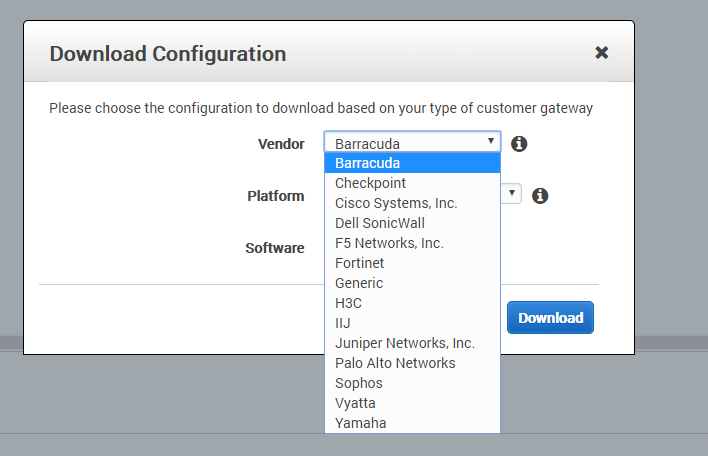Choose Yamaha from the dropdown
The image size is (708, 456).
point(412,423)
